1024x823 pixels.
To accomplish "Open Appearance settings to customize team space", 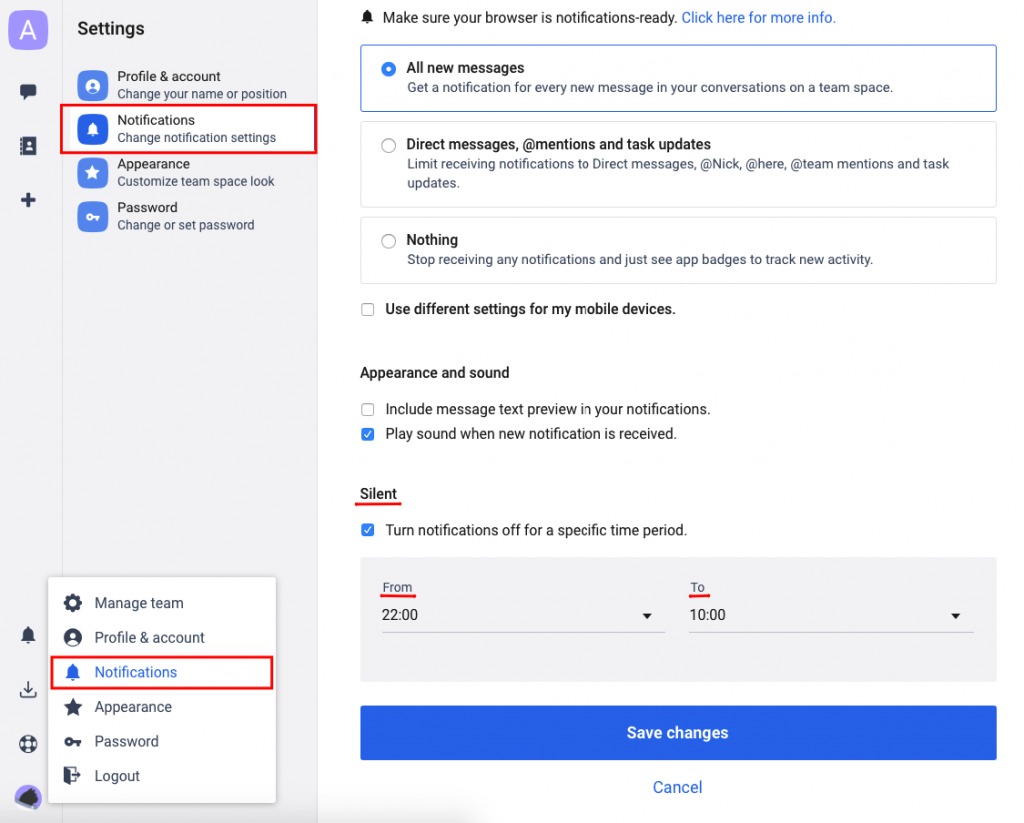I will pos(154,171).
